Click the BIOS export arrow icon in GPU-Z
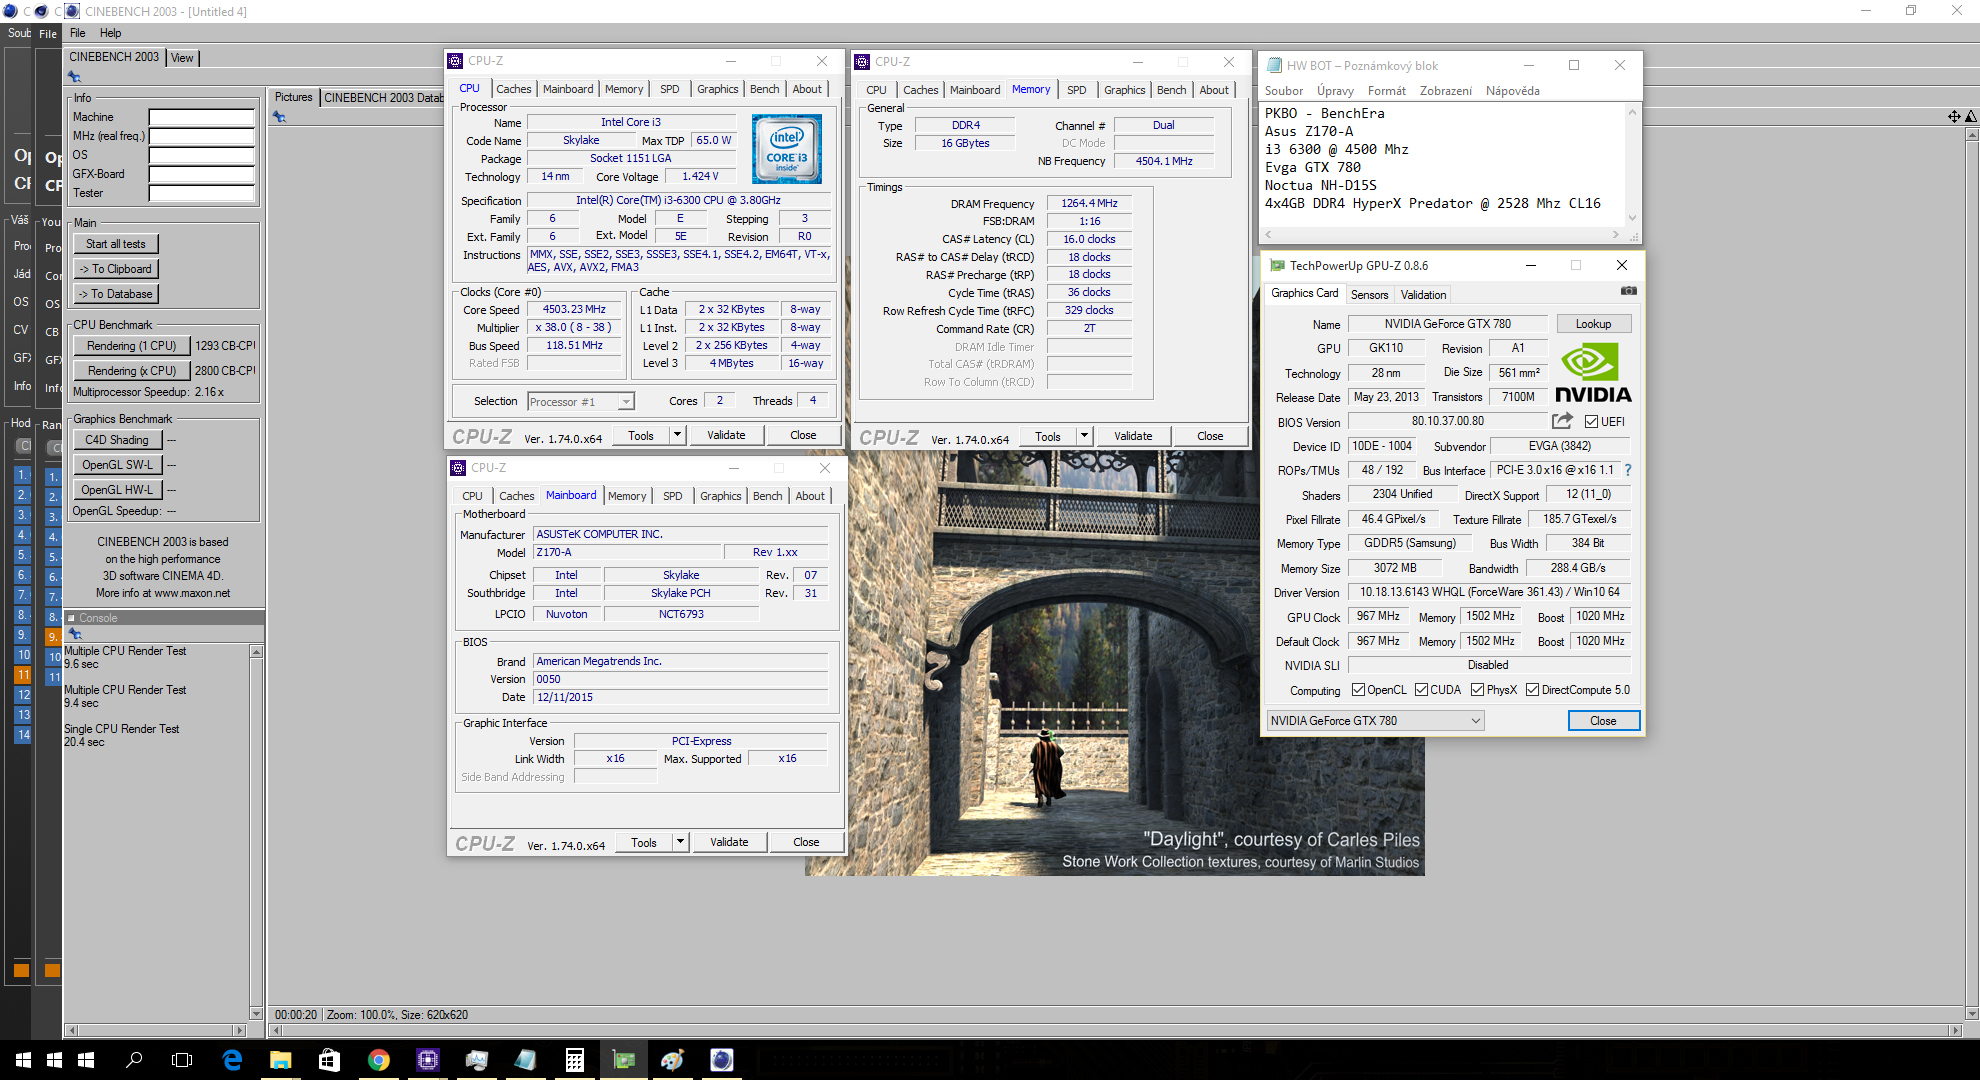Screen dimensions: 1980x1080 (x=1562, y=421)
